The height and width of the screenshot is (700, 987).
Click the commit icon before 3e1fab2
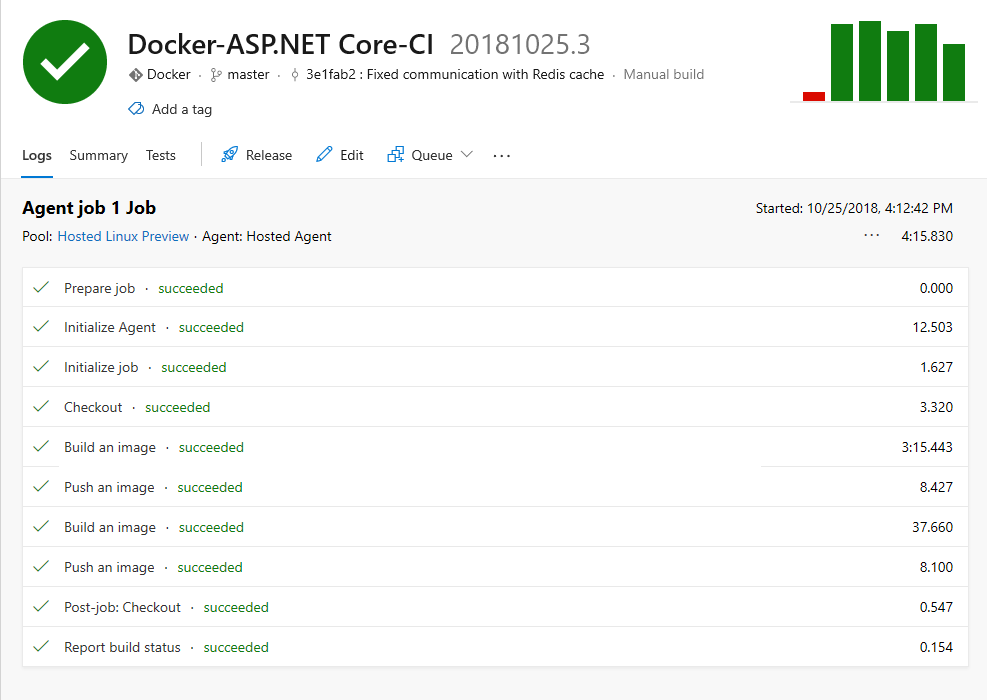[295, 75]
